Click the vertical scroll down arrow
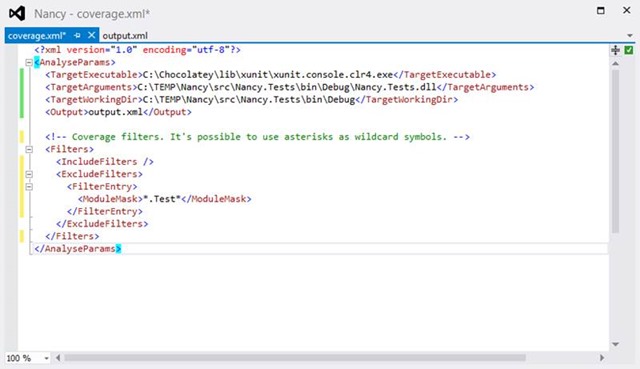The height and width of the screenshot is (369, 640). [616, 345]
